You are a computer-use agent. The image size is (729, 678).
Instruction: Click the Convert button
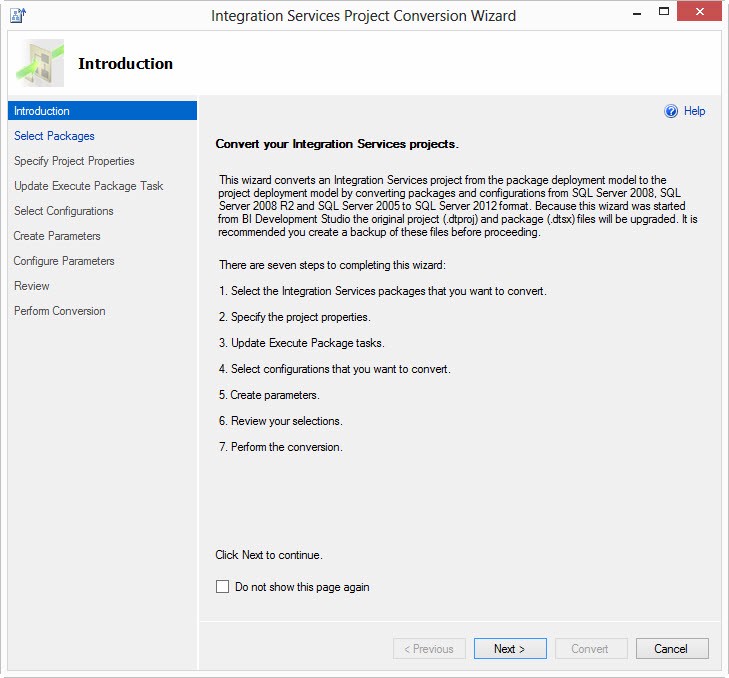(590, 649)
